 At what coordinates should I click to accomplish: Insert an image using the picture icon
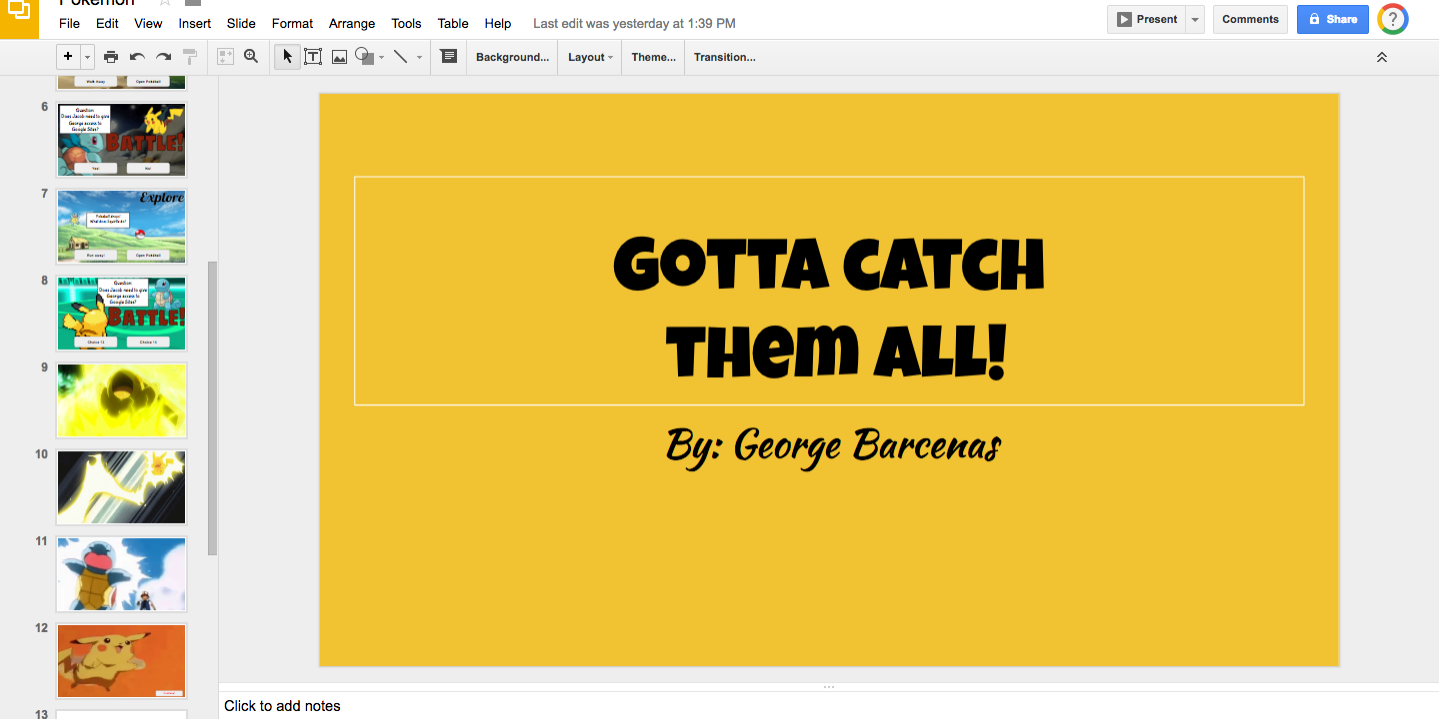point(339,57)
